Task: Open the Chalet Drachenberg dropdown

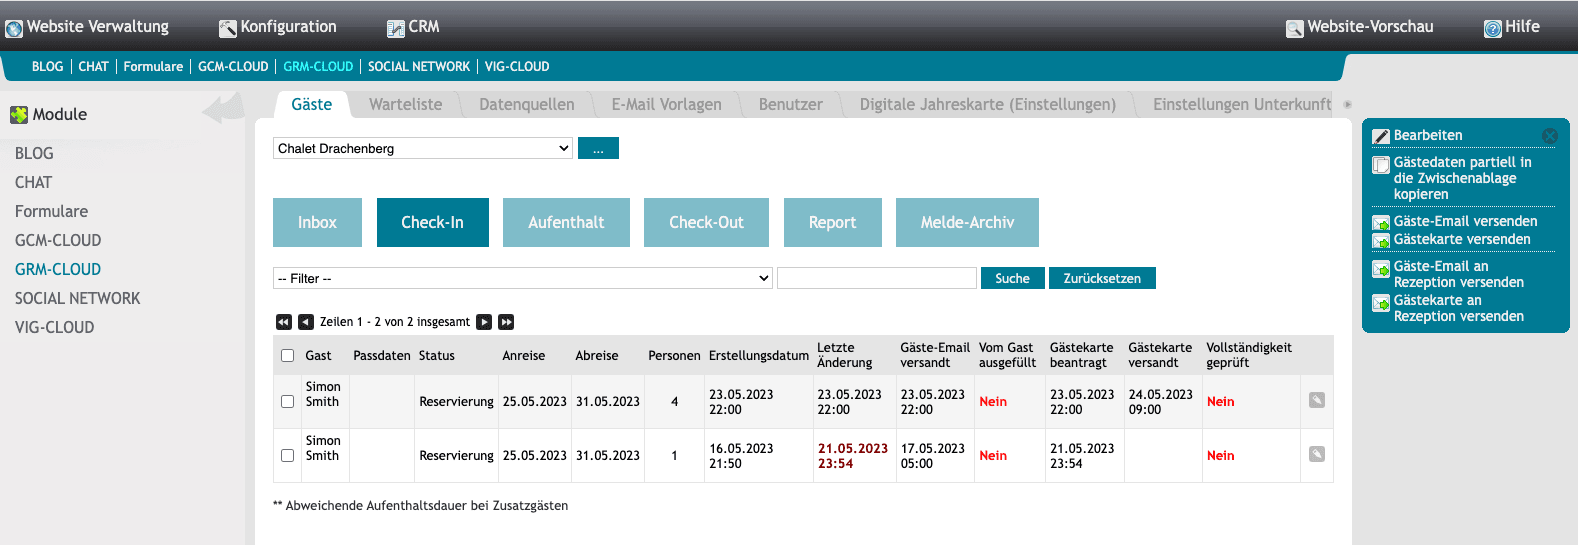Action: [423, 149]
